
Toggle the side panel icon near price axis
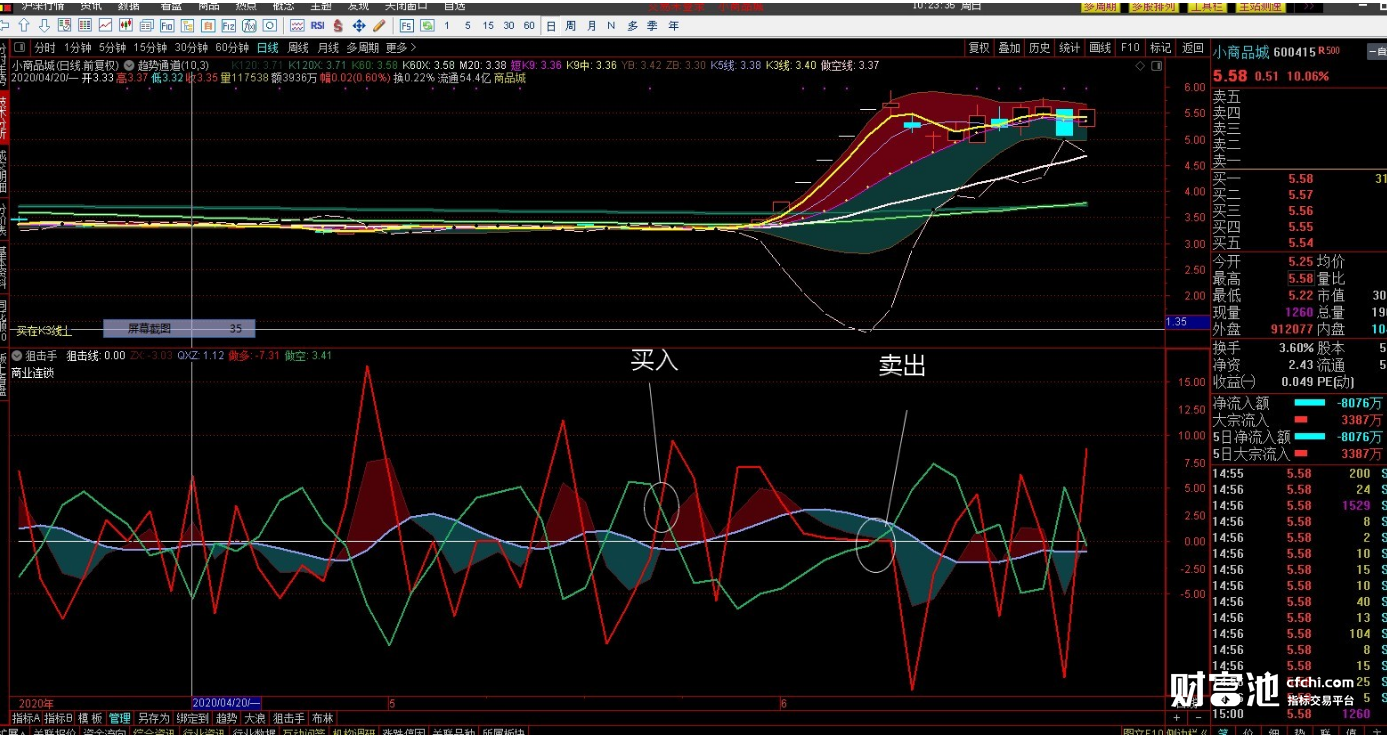click(1157, 66)
